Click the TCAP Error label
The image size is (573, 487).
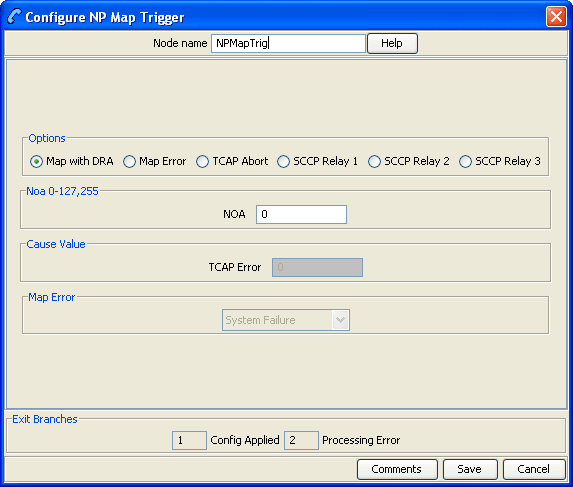(x=235, y=267)
